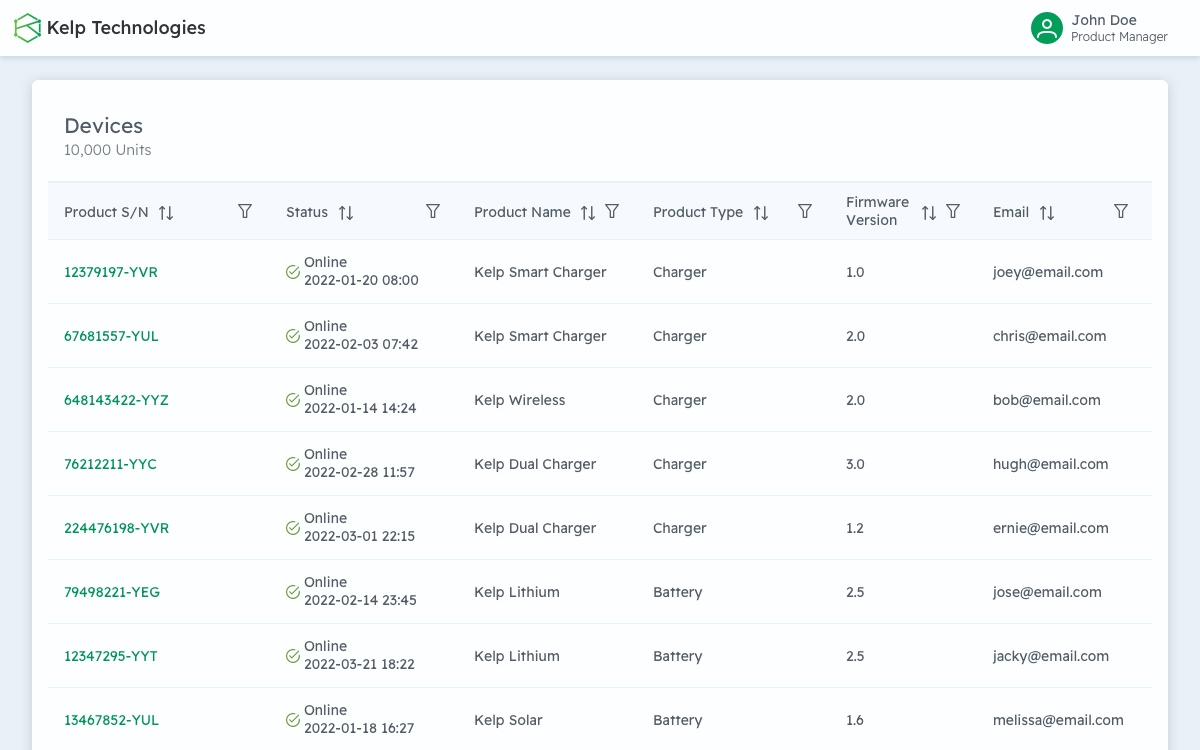Screen dimensions: 1200x750
Task: Open the John Doe user avatar
Action: 1047,28
